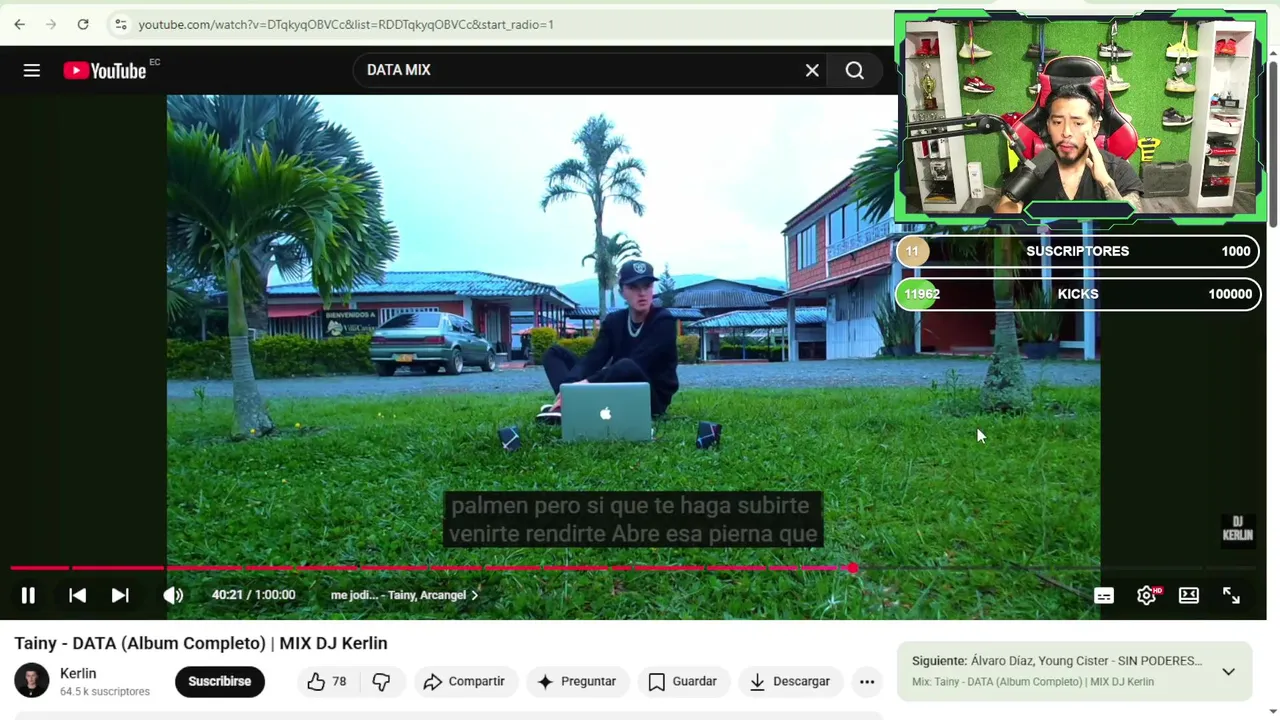Enter fullscreen mode
Viewport: 1280px width, 720px height.
(x=1231, y=595)
